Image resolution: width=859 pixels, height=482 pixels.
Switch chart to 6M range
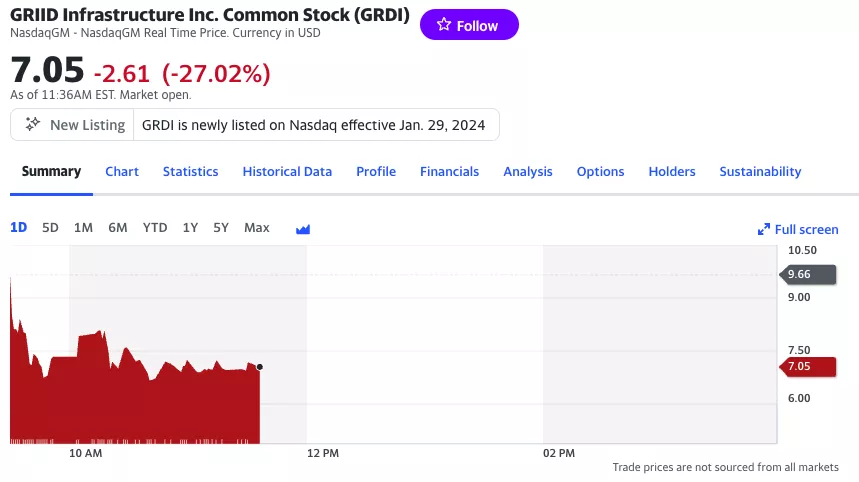[x=118, y=228]
